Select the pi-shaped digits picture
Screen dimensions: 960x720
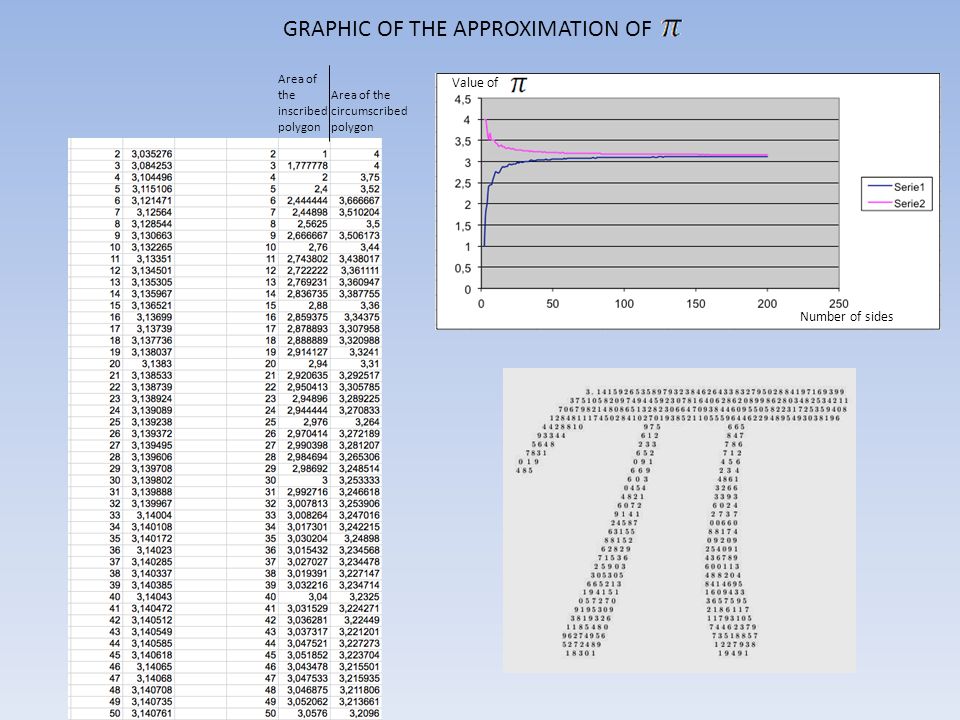tap(679, 520)
